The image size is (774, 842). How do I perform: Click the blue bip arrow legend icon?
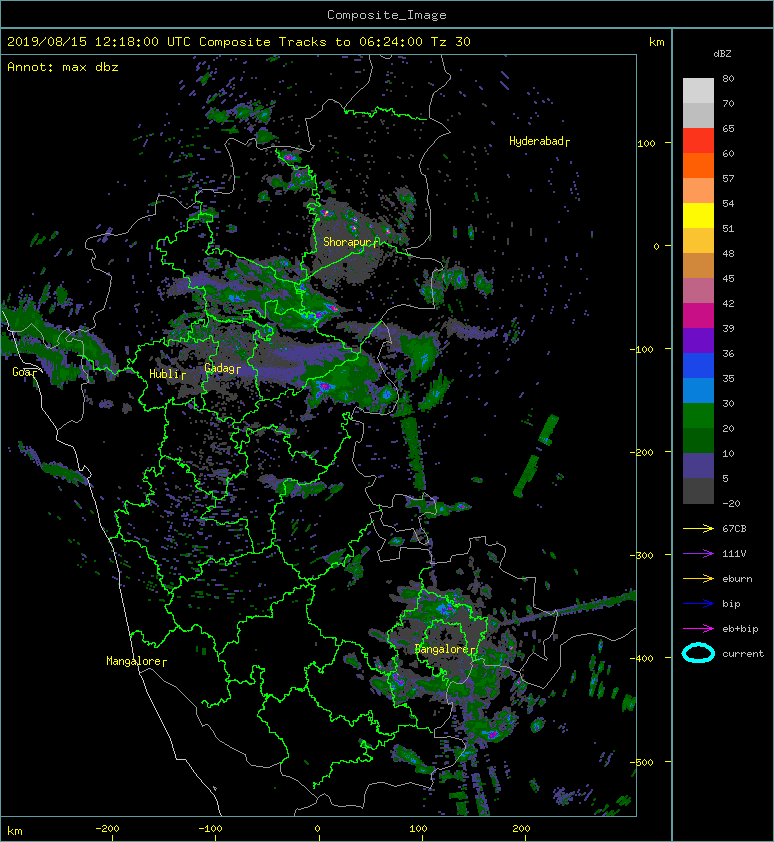pos(698,604)
